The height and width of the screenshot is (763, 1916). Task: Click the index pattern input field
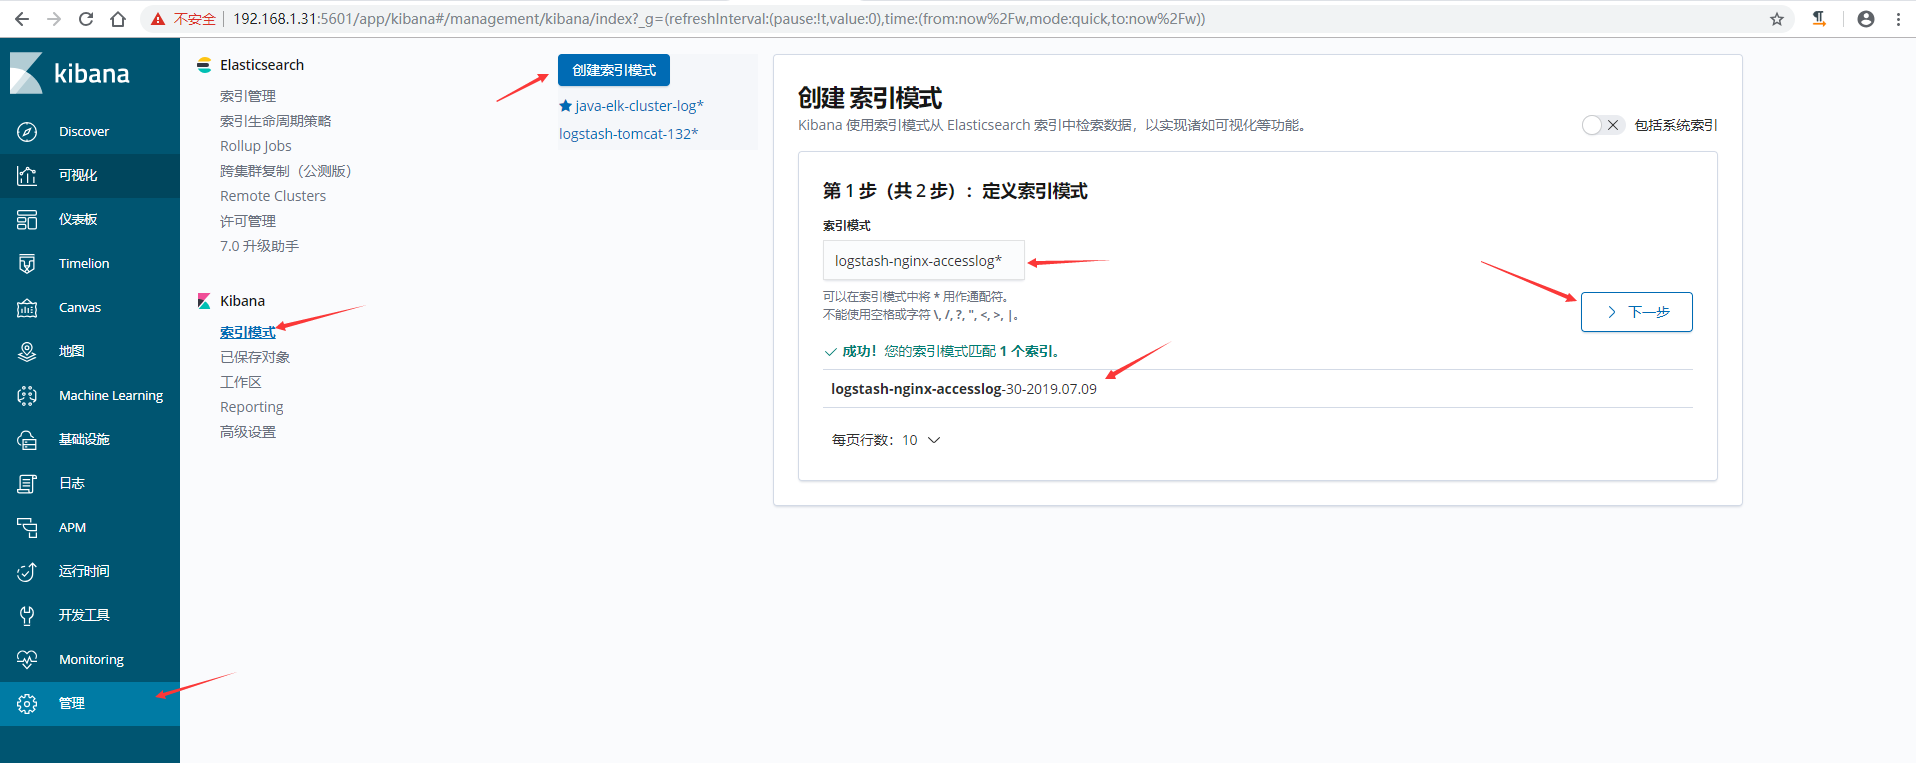[923, 260]
